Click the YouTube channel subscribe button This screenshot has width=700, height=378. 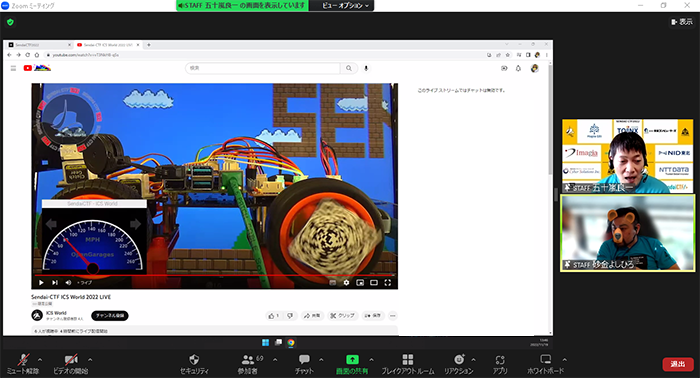click(110, 316)
